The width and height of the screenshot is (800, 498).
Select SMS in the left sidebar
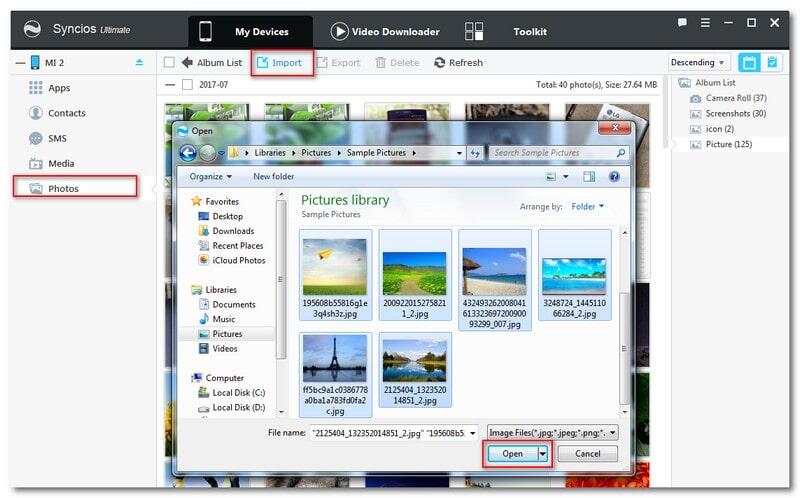(x=57, y=138)
